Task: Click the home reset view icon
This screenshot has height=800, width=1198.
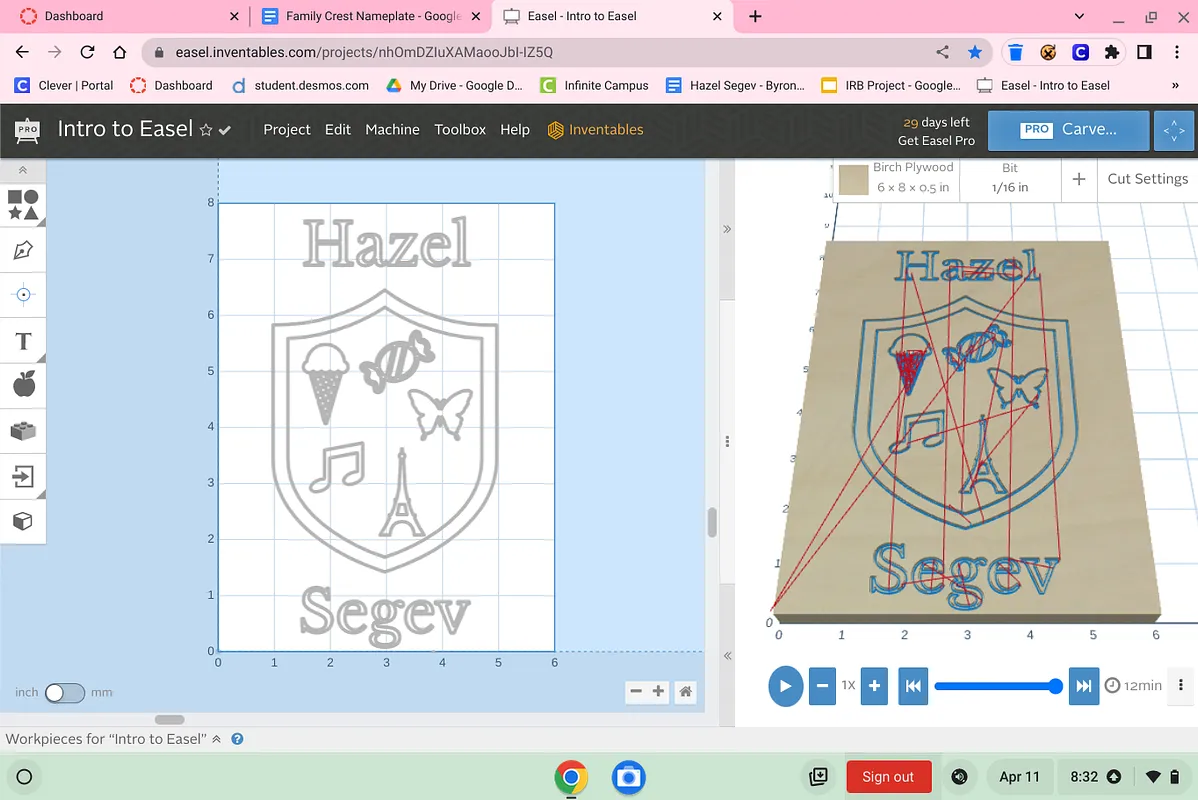Action: (x=685, y=691)
